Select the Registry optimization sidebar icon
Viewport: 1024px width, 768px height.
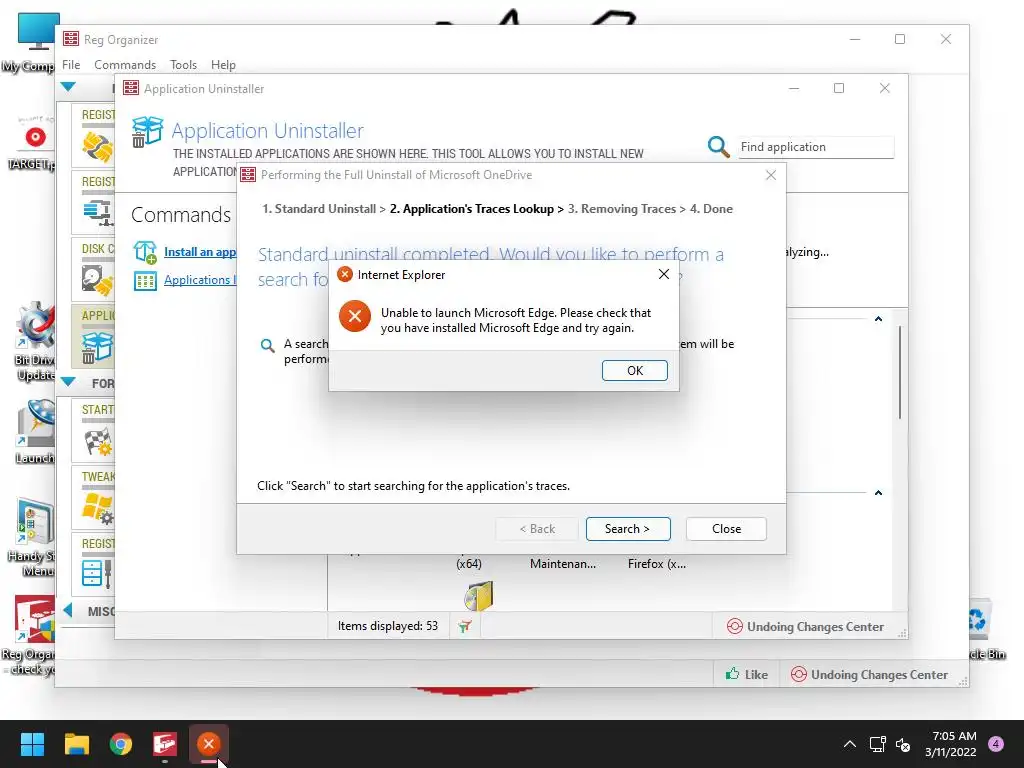(x=99, y=212)
